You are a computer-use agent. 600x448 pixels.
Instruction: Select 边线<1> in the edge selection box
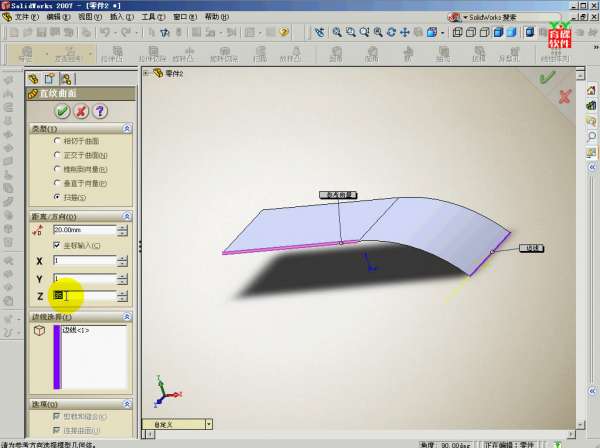(x=77, y=330)
